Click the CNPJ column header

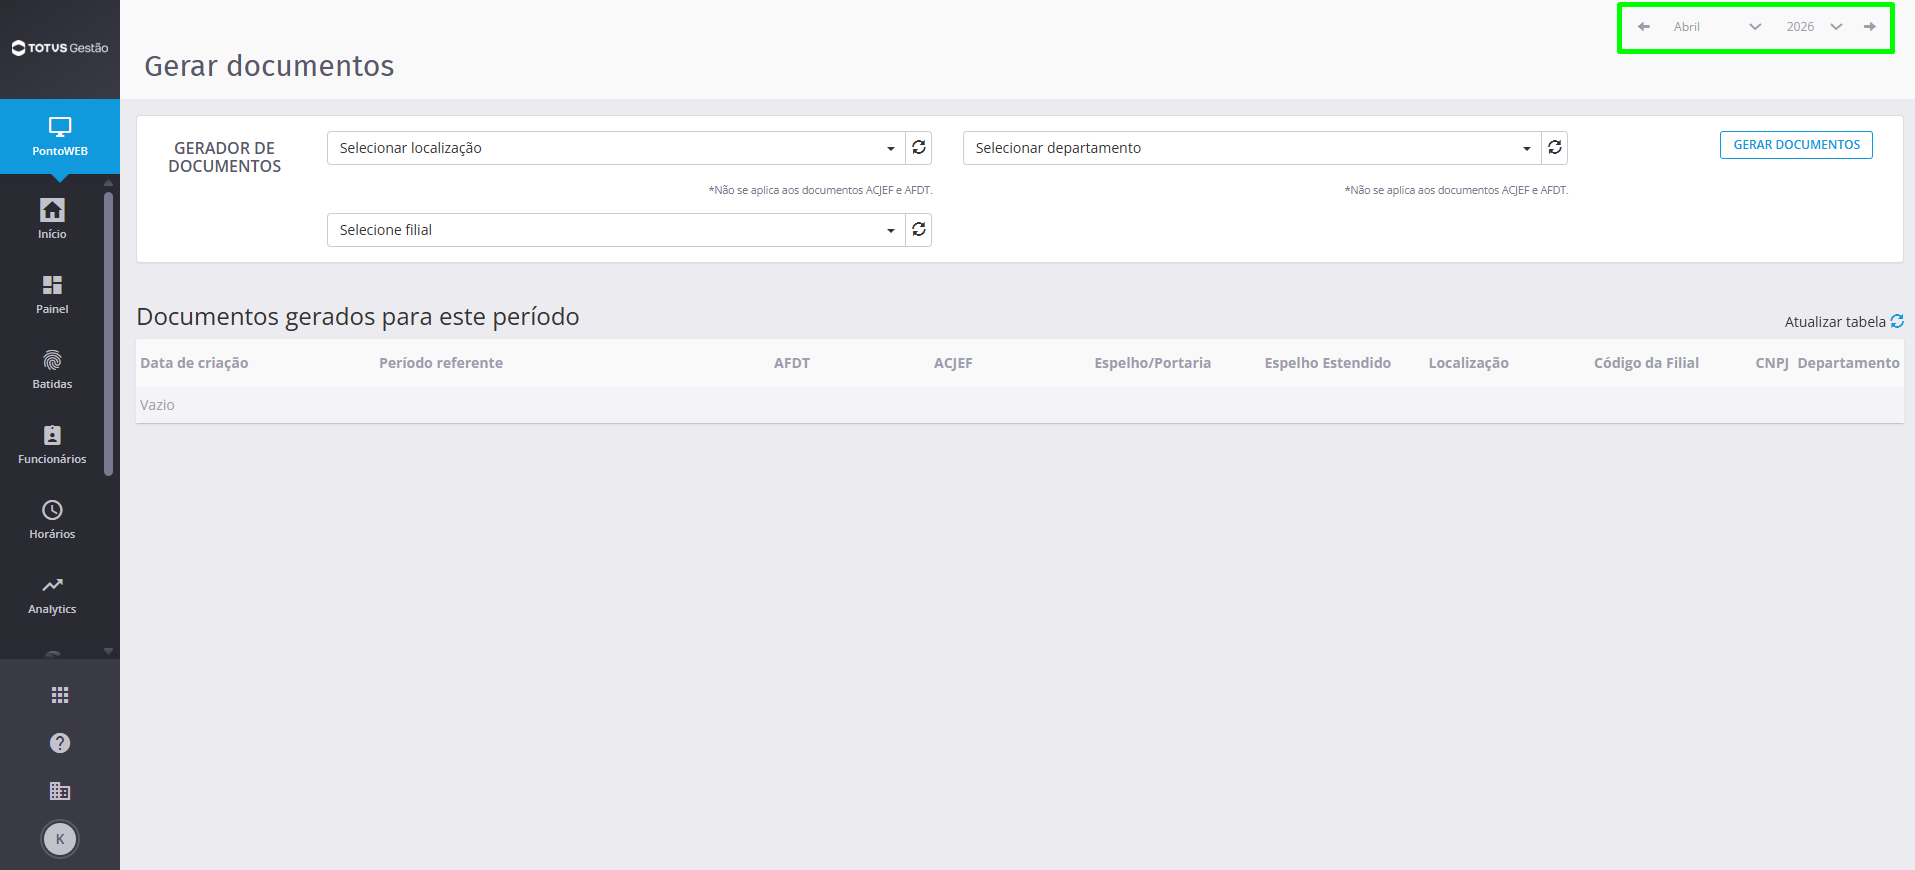tap(1771, 363)
